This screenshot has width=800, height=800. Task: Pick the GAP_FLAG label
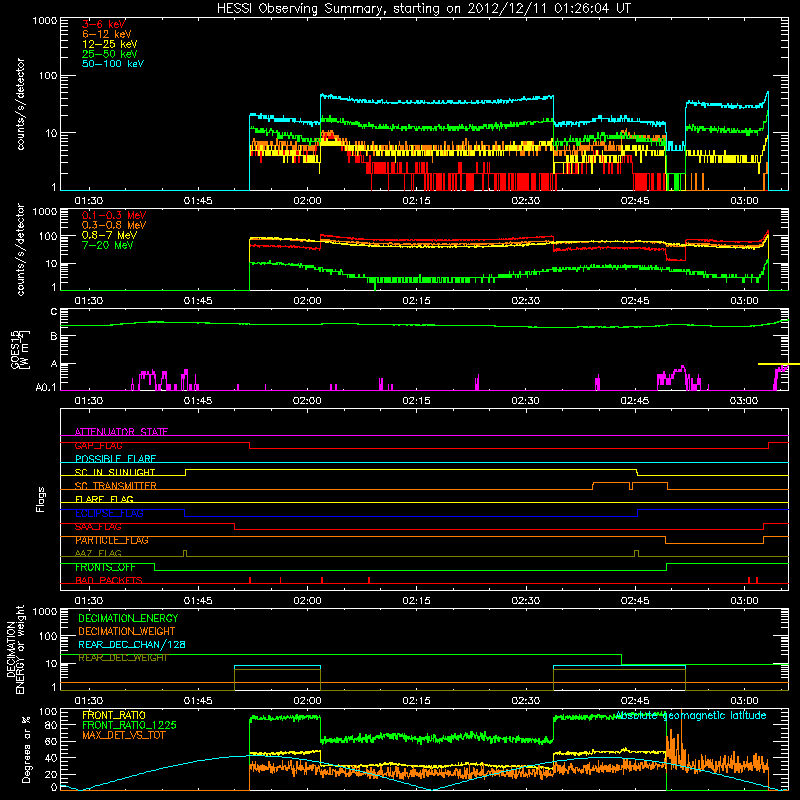pos(98,445)
